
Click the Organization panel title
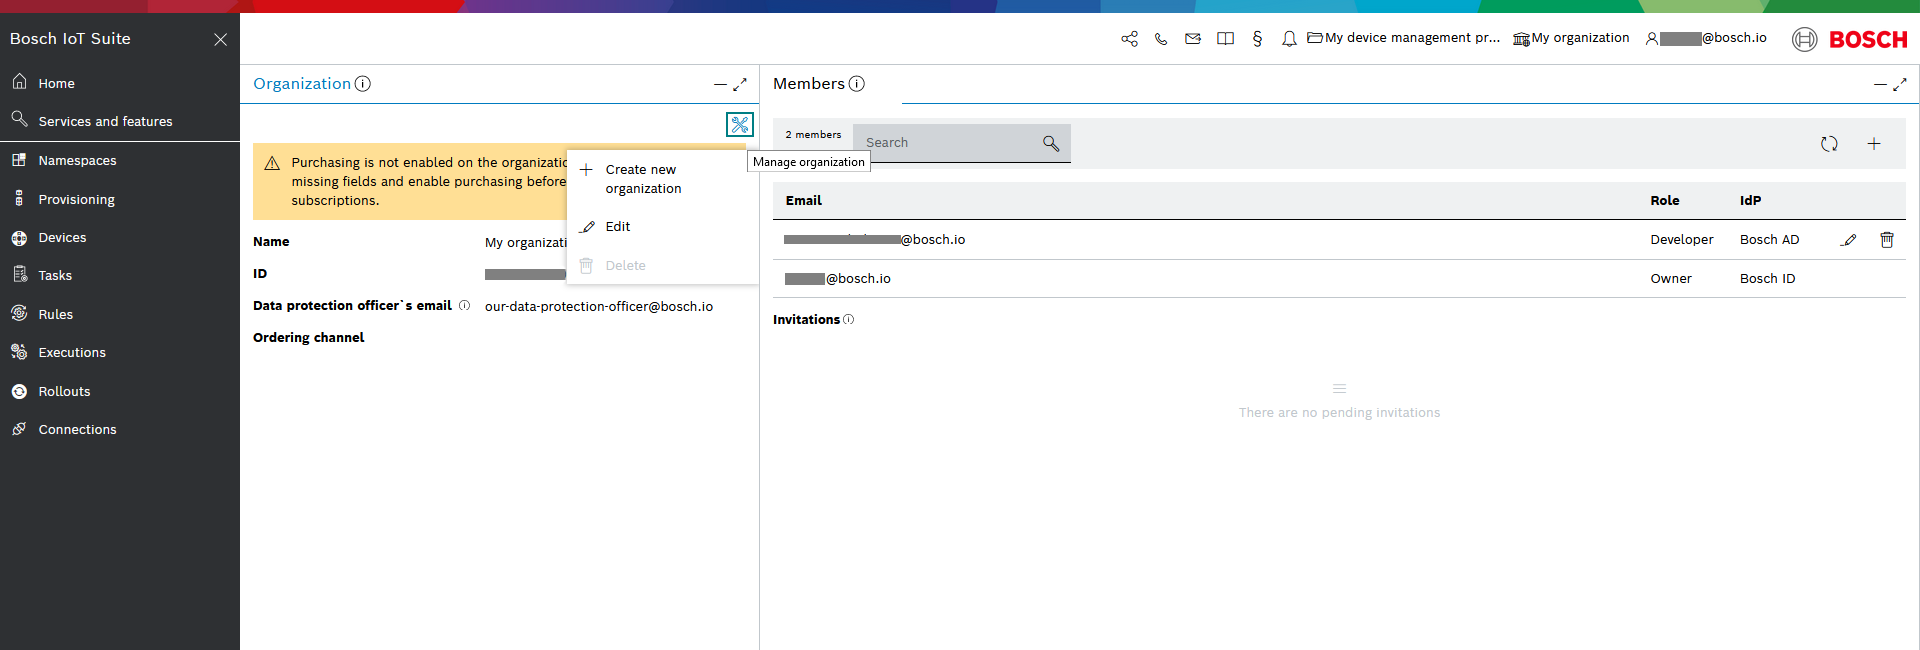click(302, 84)
